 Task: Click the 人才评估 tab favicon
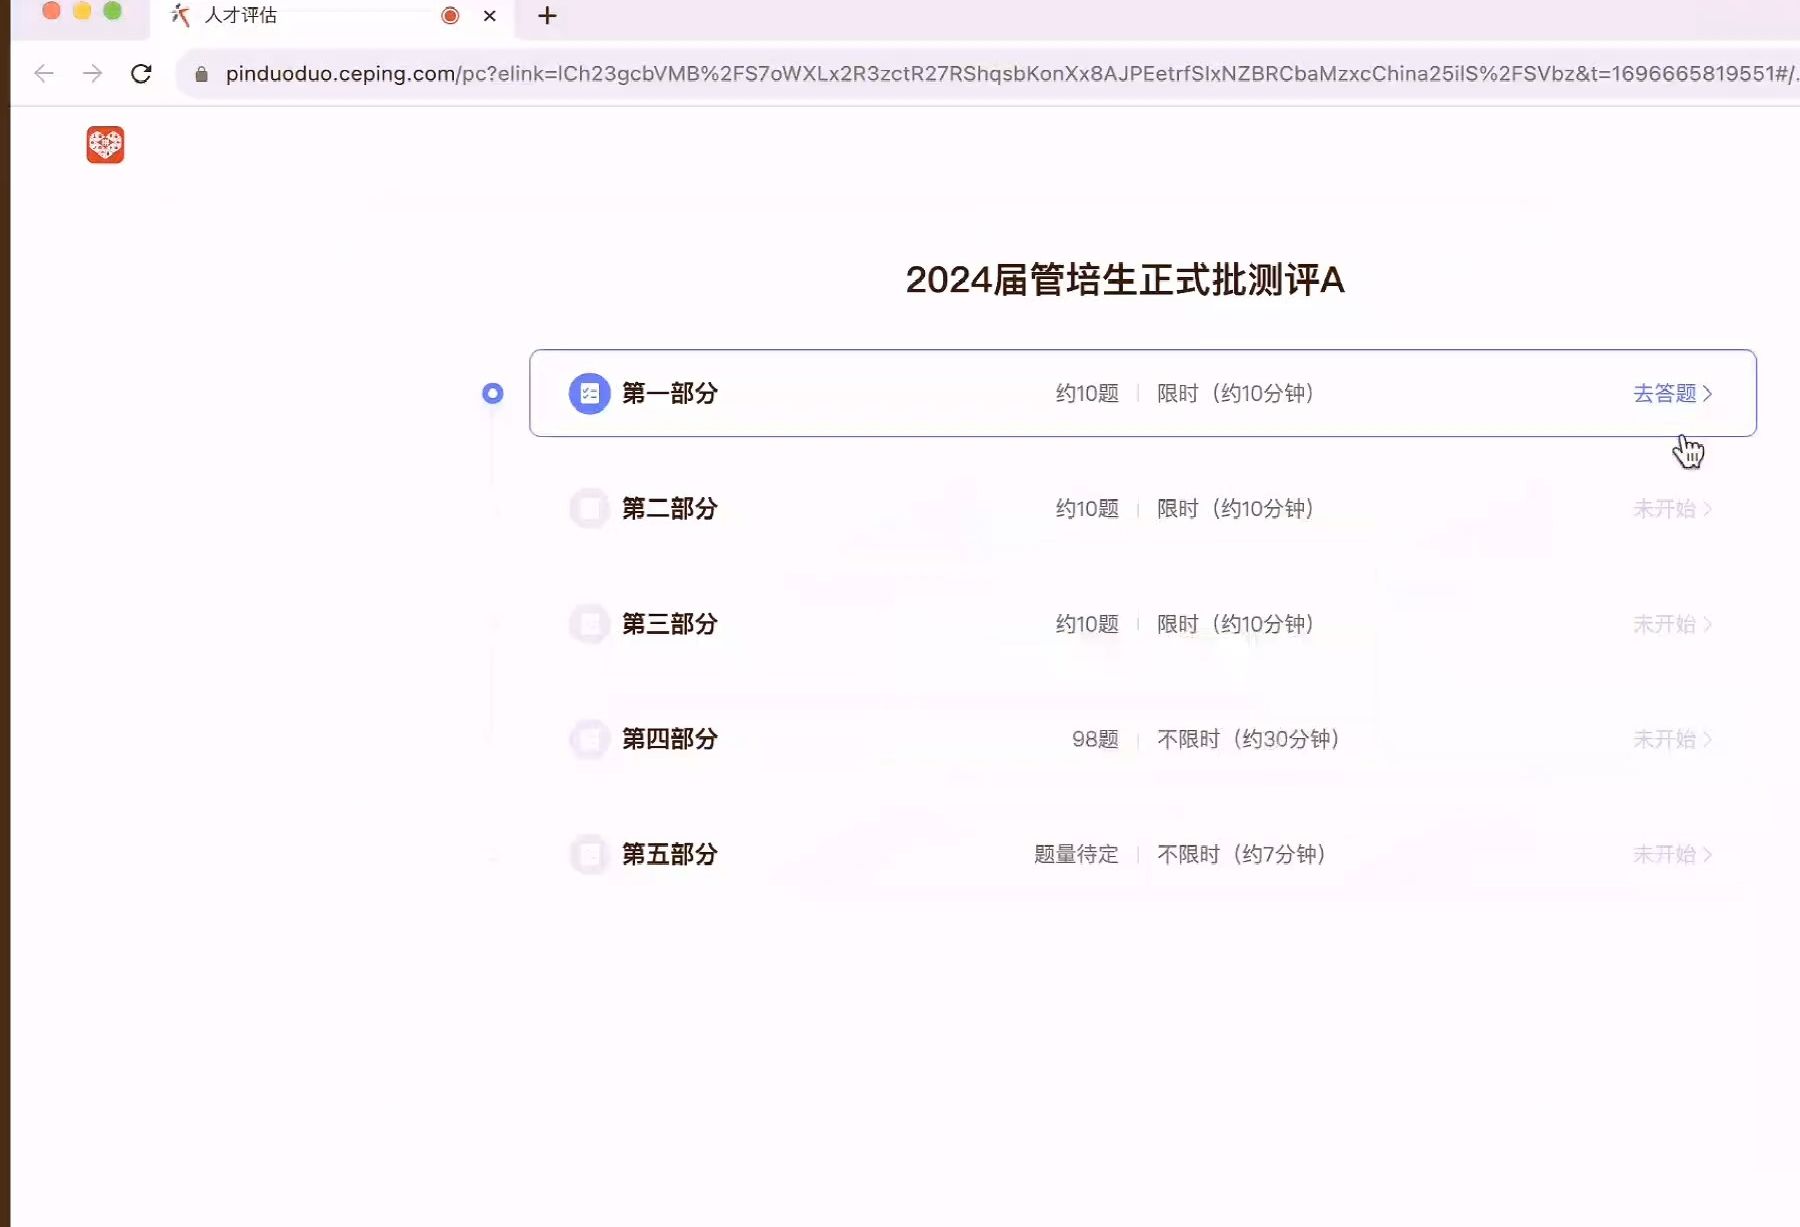click(x=180, y=15)
